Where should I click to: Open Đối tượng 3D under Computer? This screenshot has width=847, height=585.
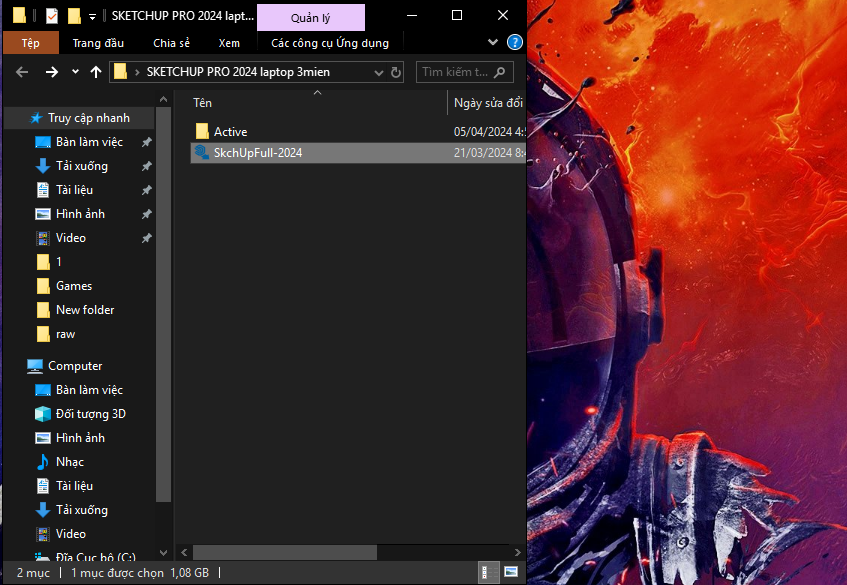[x=90, y=414]
